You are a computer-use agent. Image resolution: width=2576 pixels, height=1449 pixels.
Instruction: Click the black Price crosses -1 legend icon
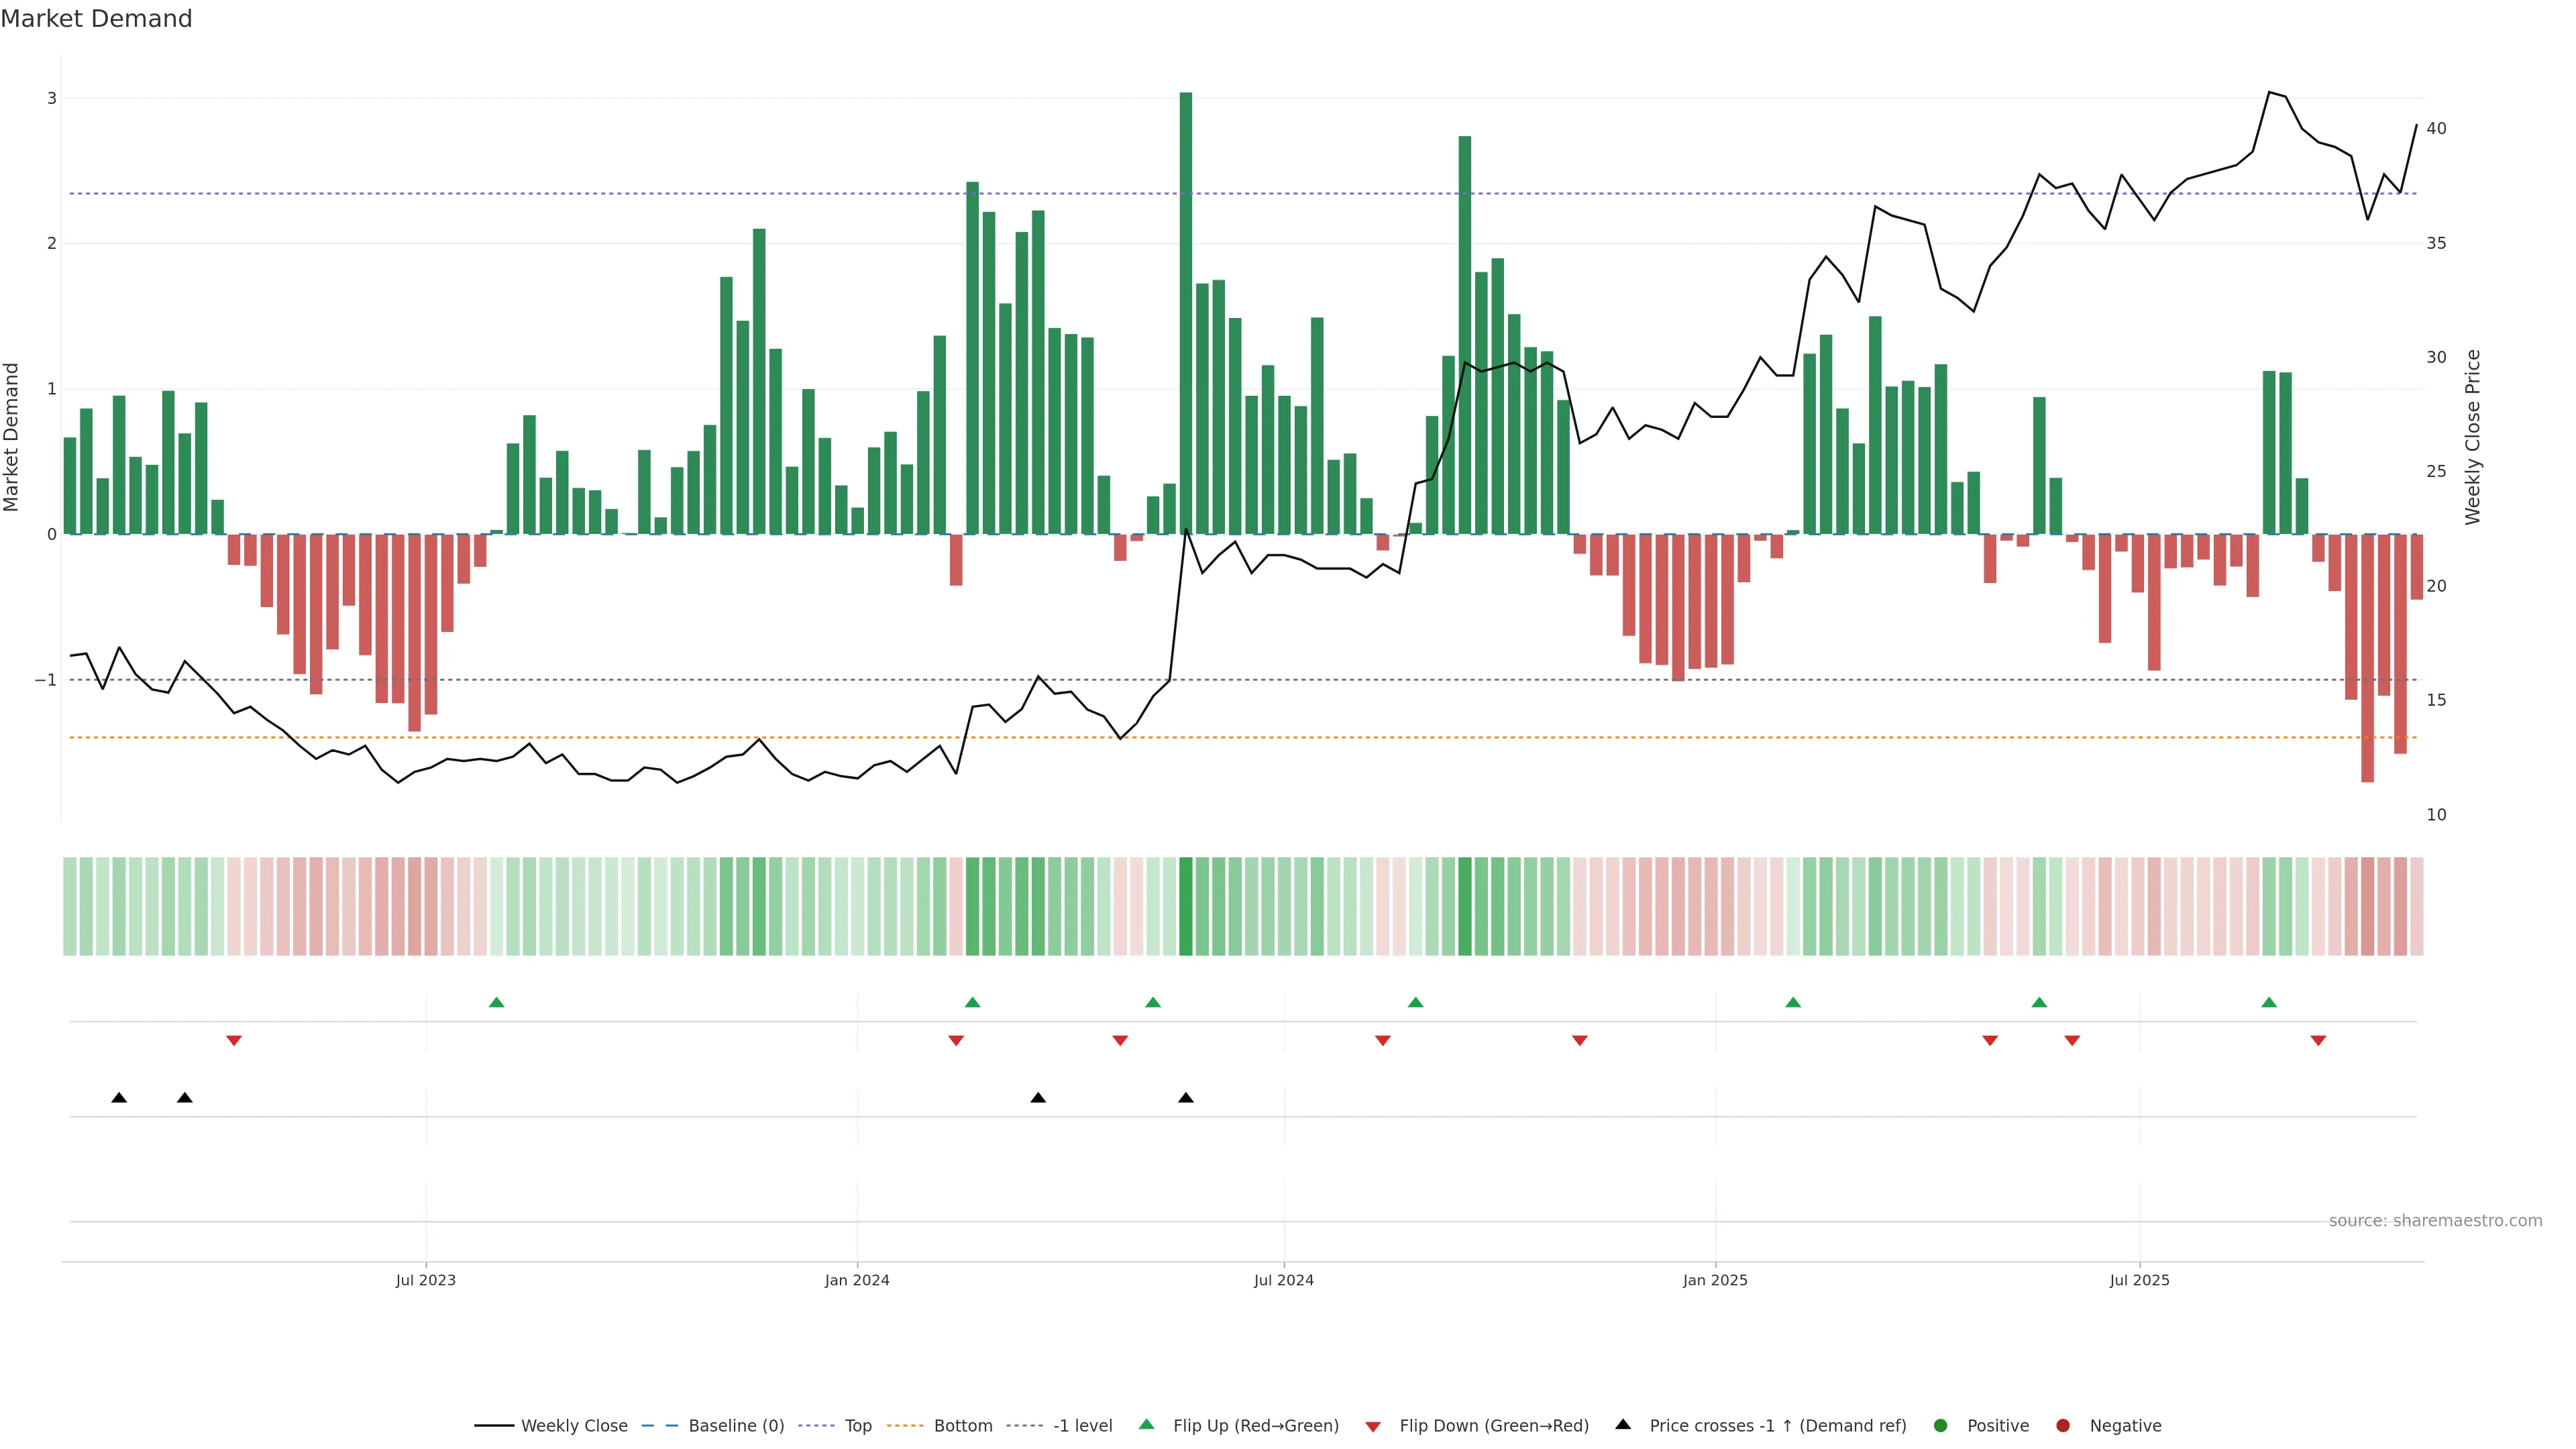[1623, 1425]
